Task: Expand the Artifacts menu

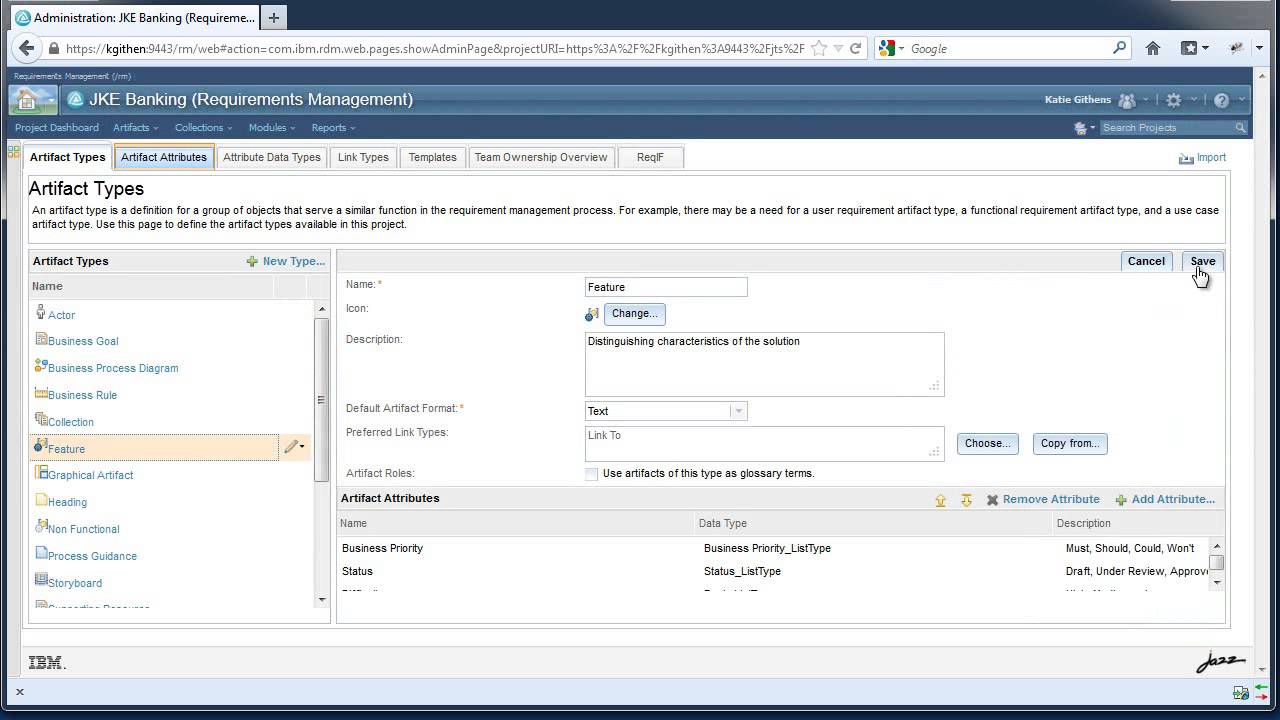Action: [x=136, y=128]
